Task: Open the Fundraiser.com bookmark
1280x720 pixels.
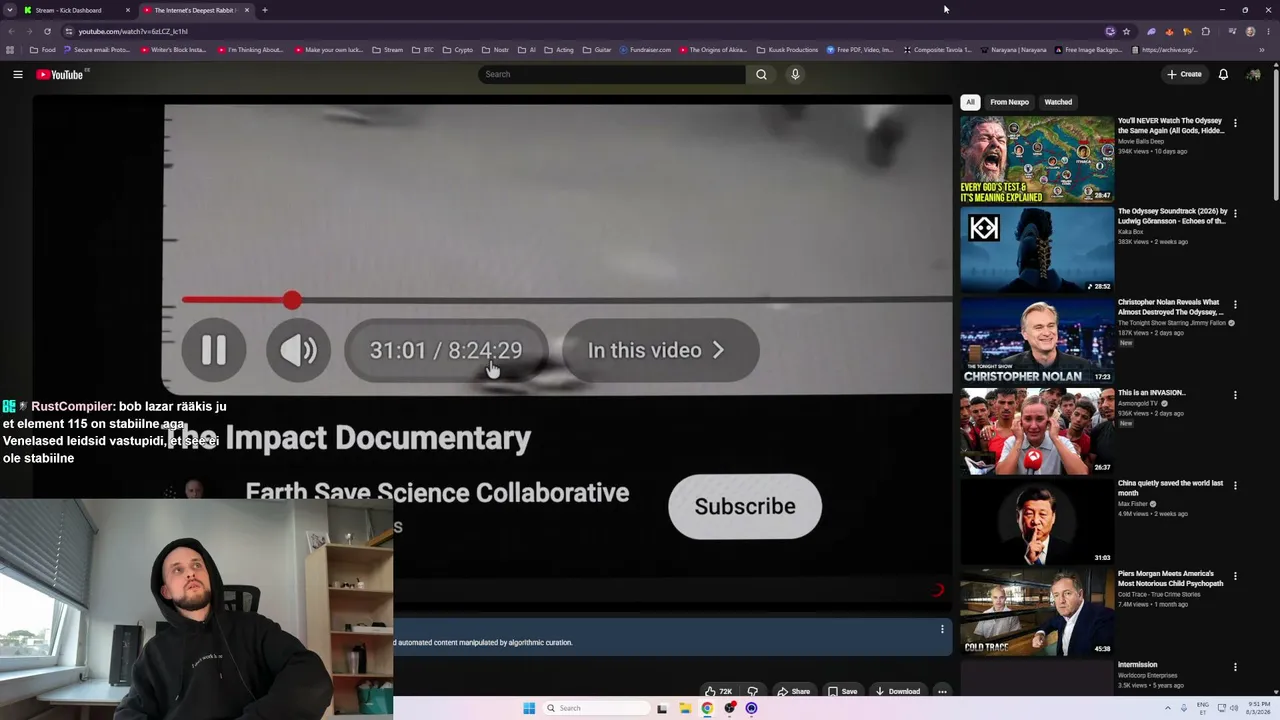Action: 645,50
